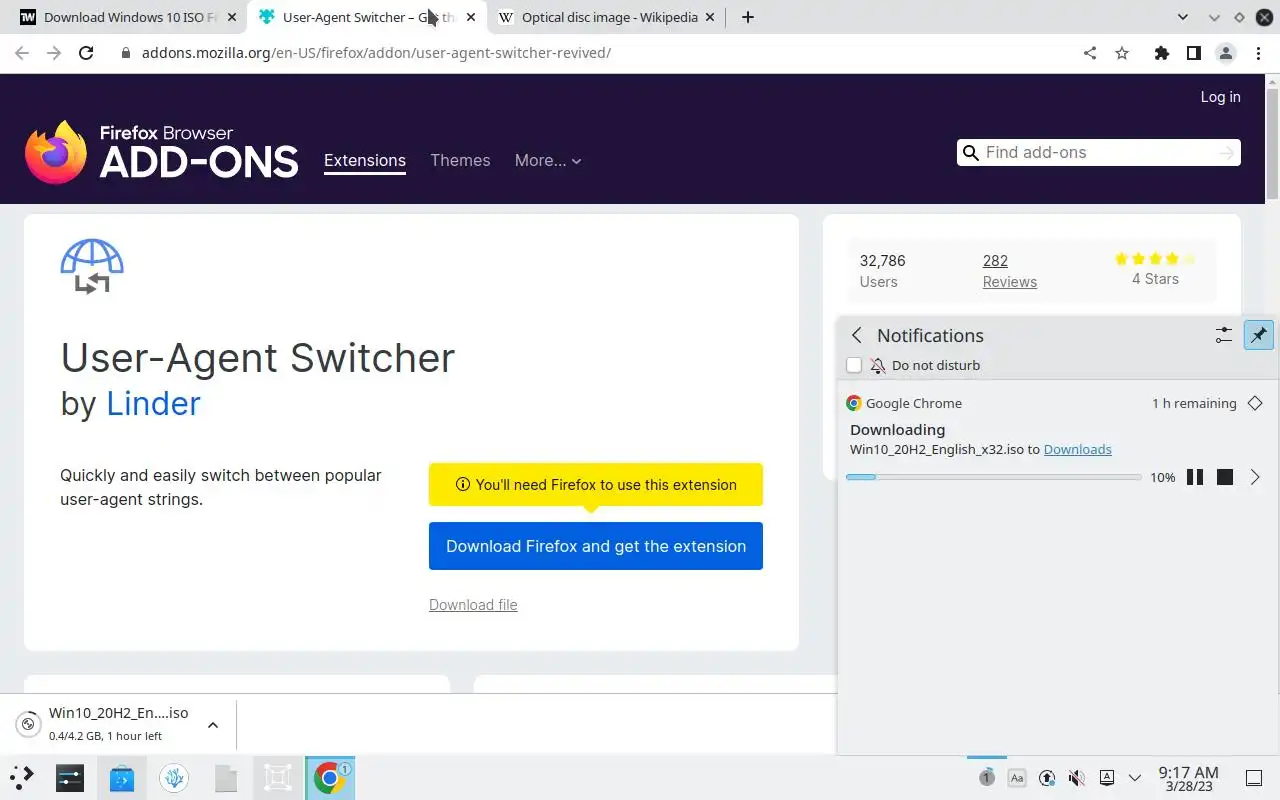Open the author link Linder

pos(153,403)
